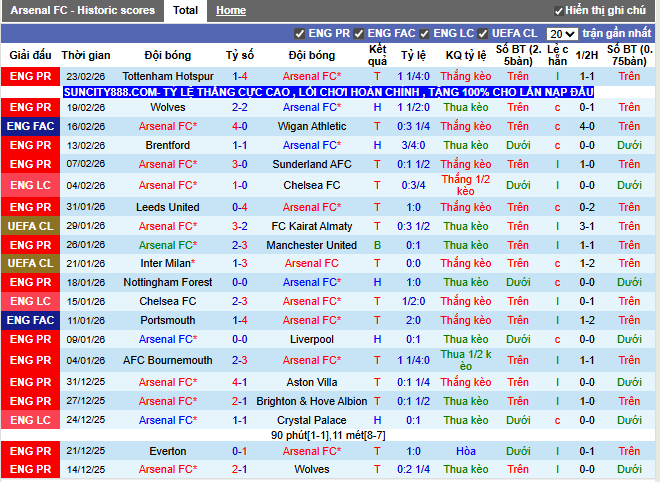The height and width of the screenshot is (482, 660).
Task: Click the ENG FAC badge in Portsmouth row
Action: point(30,320)
